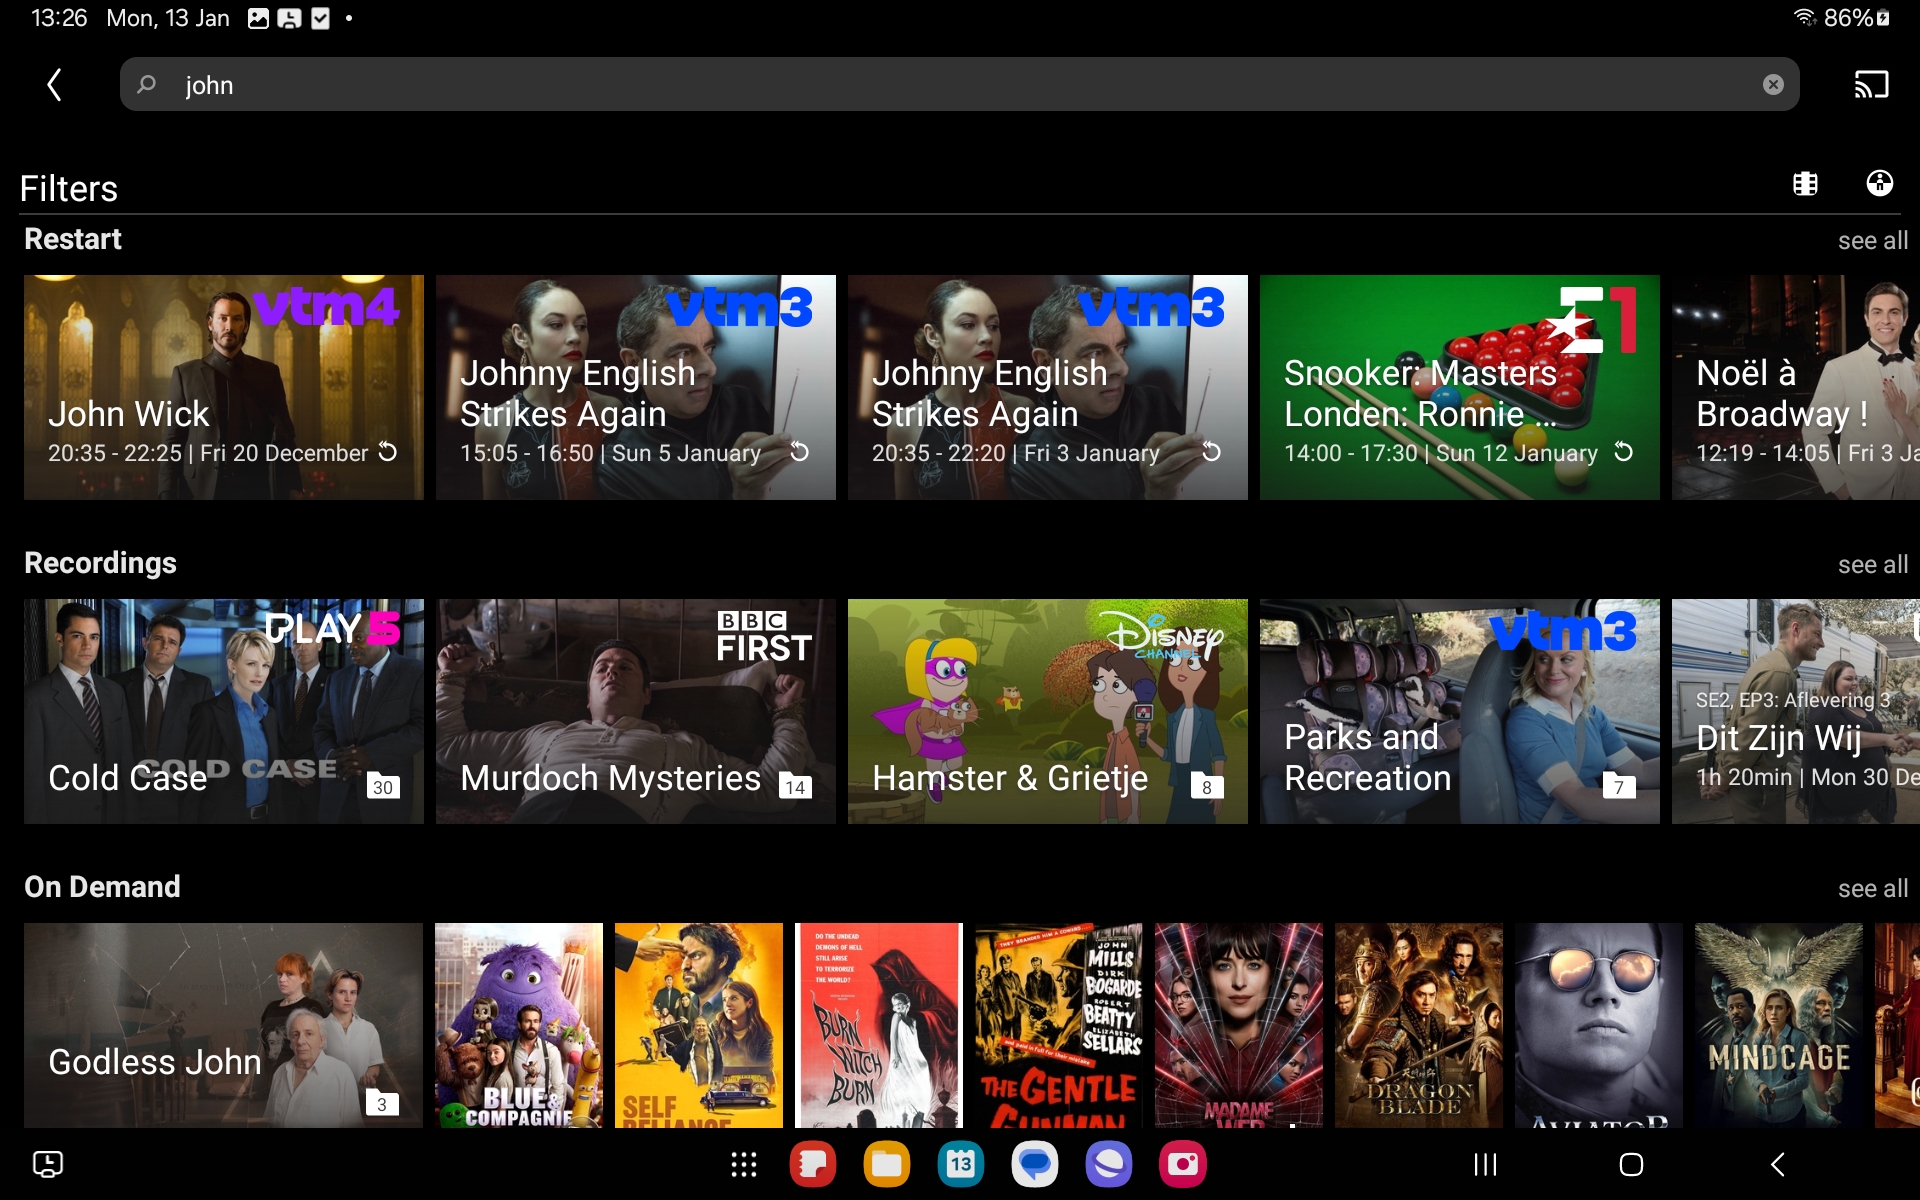Tap the Android recent apps button
This screenshot has width=1920, height=1200.
tap(1485, 1164)
